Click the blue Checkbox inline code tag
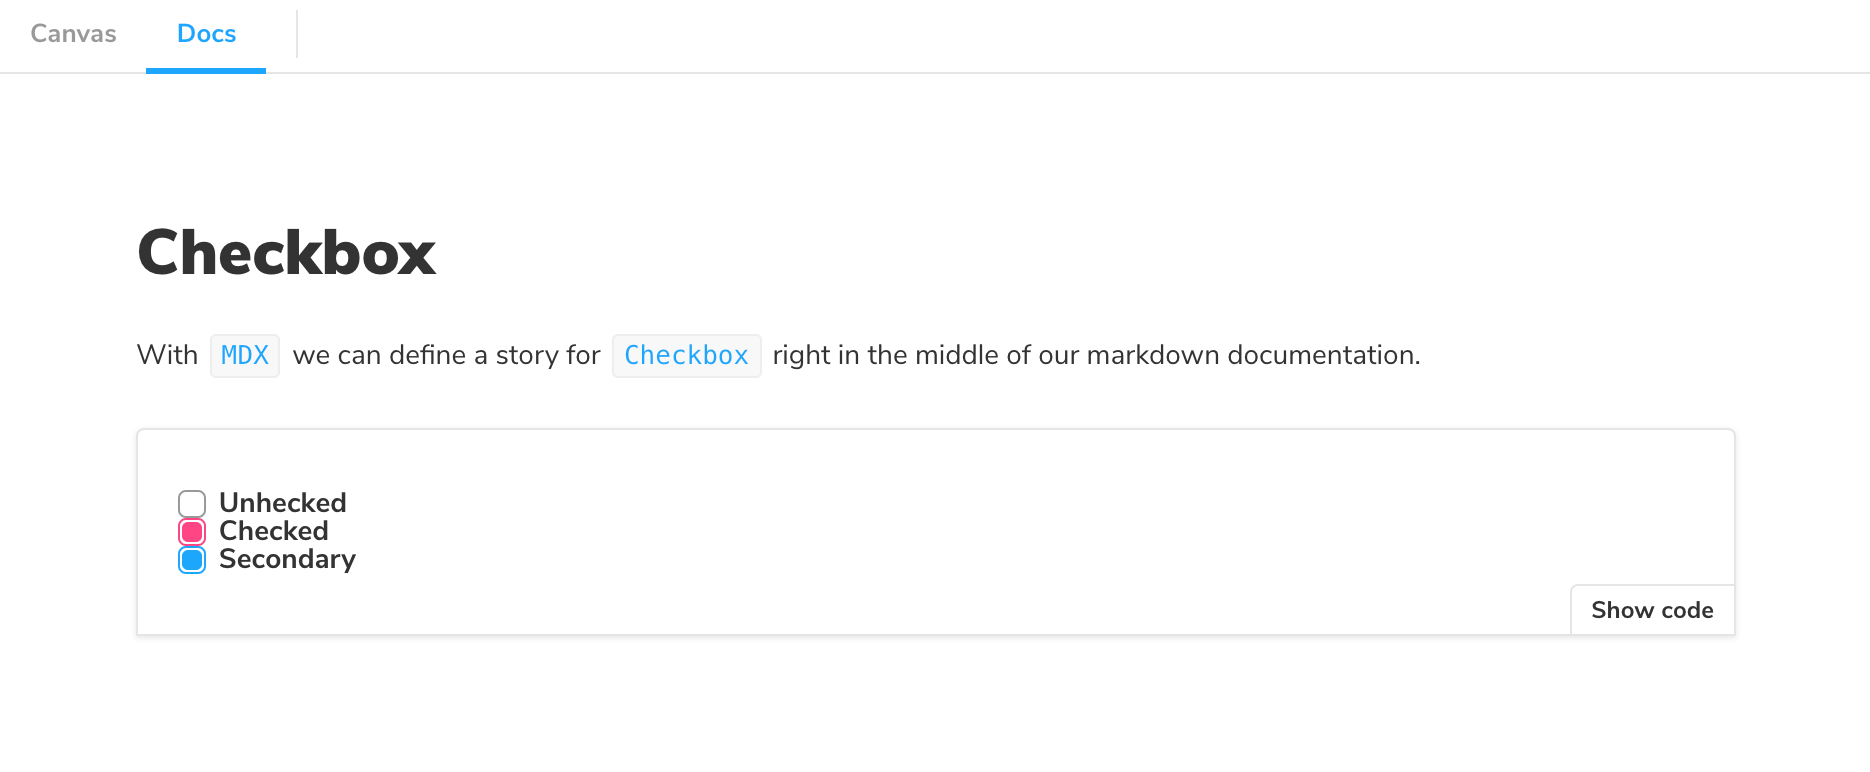 (686, 356)
